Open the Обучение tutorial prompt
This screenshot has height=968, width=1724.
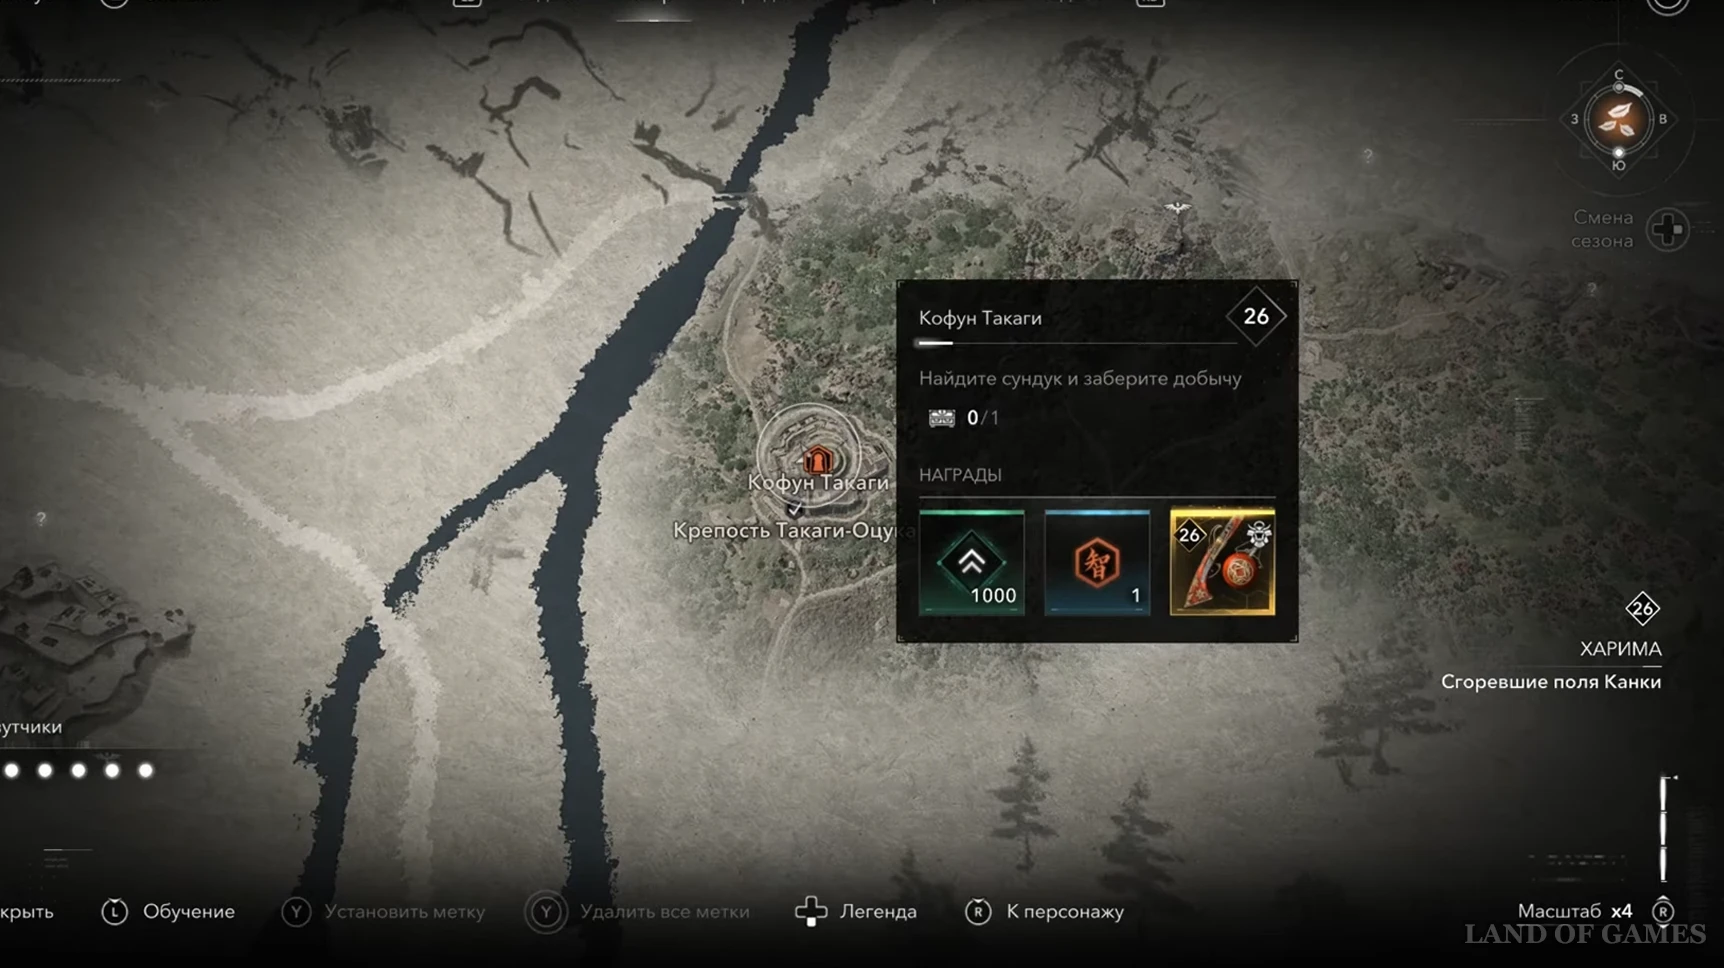pyautogui.click(x=168, y=911)
